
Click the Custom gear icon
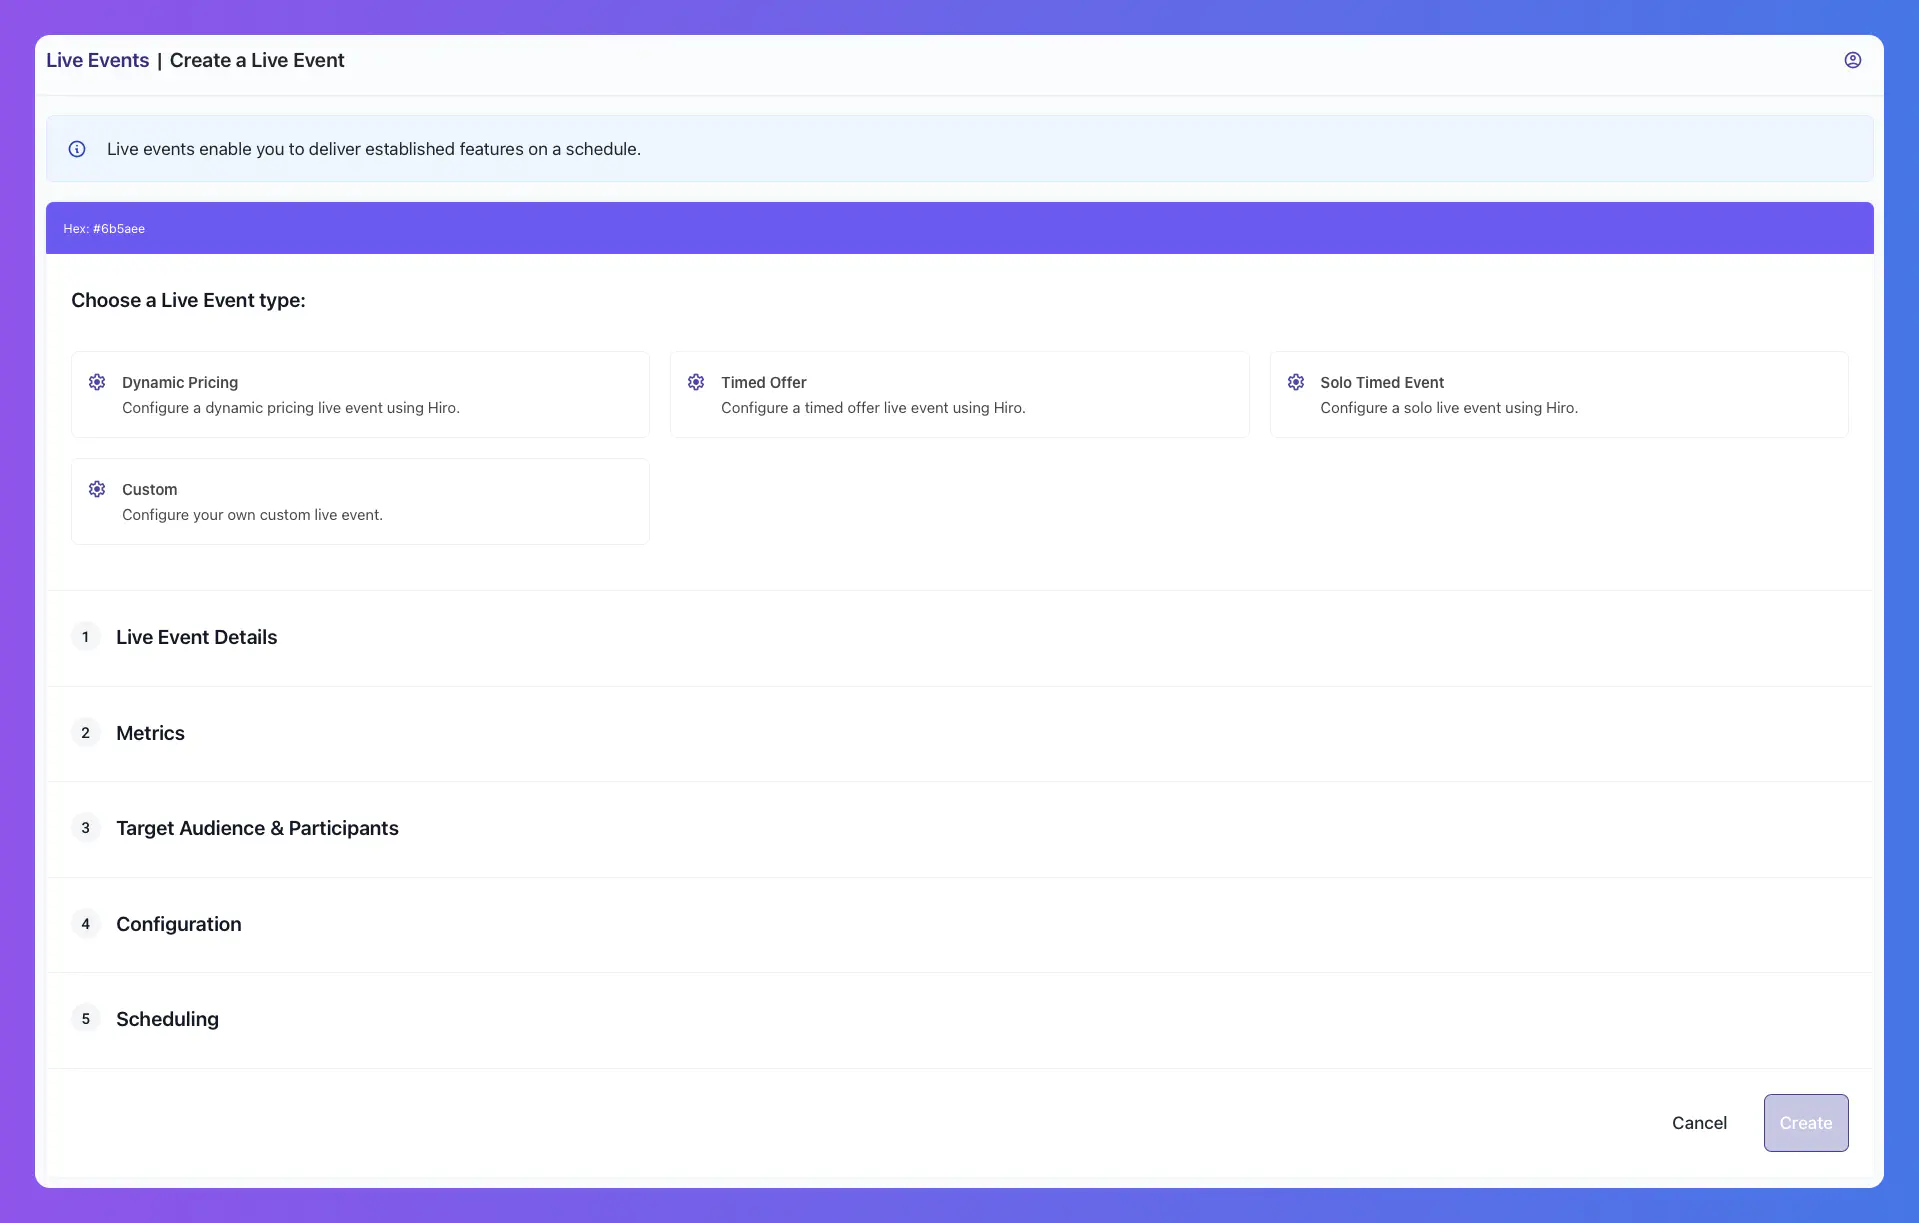click(x=97, y=489)
